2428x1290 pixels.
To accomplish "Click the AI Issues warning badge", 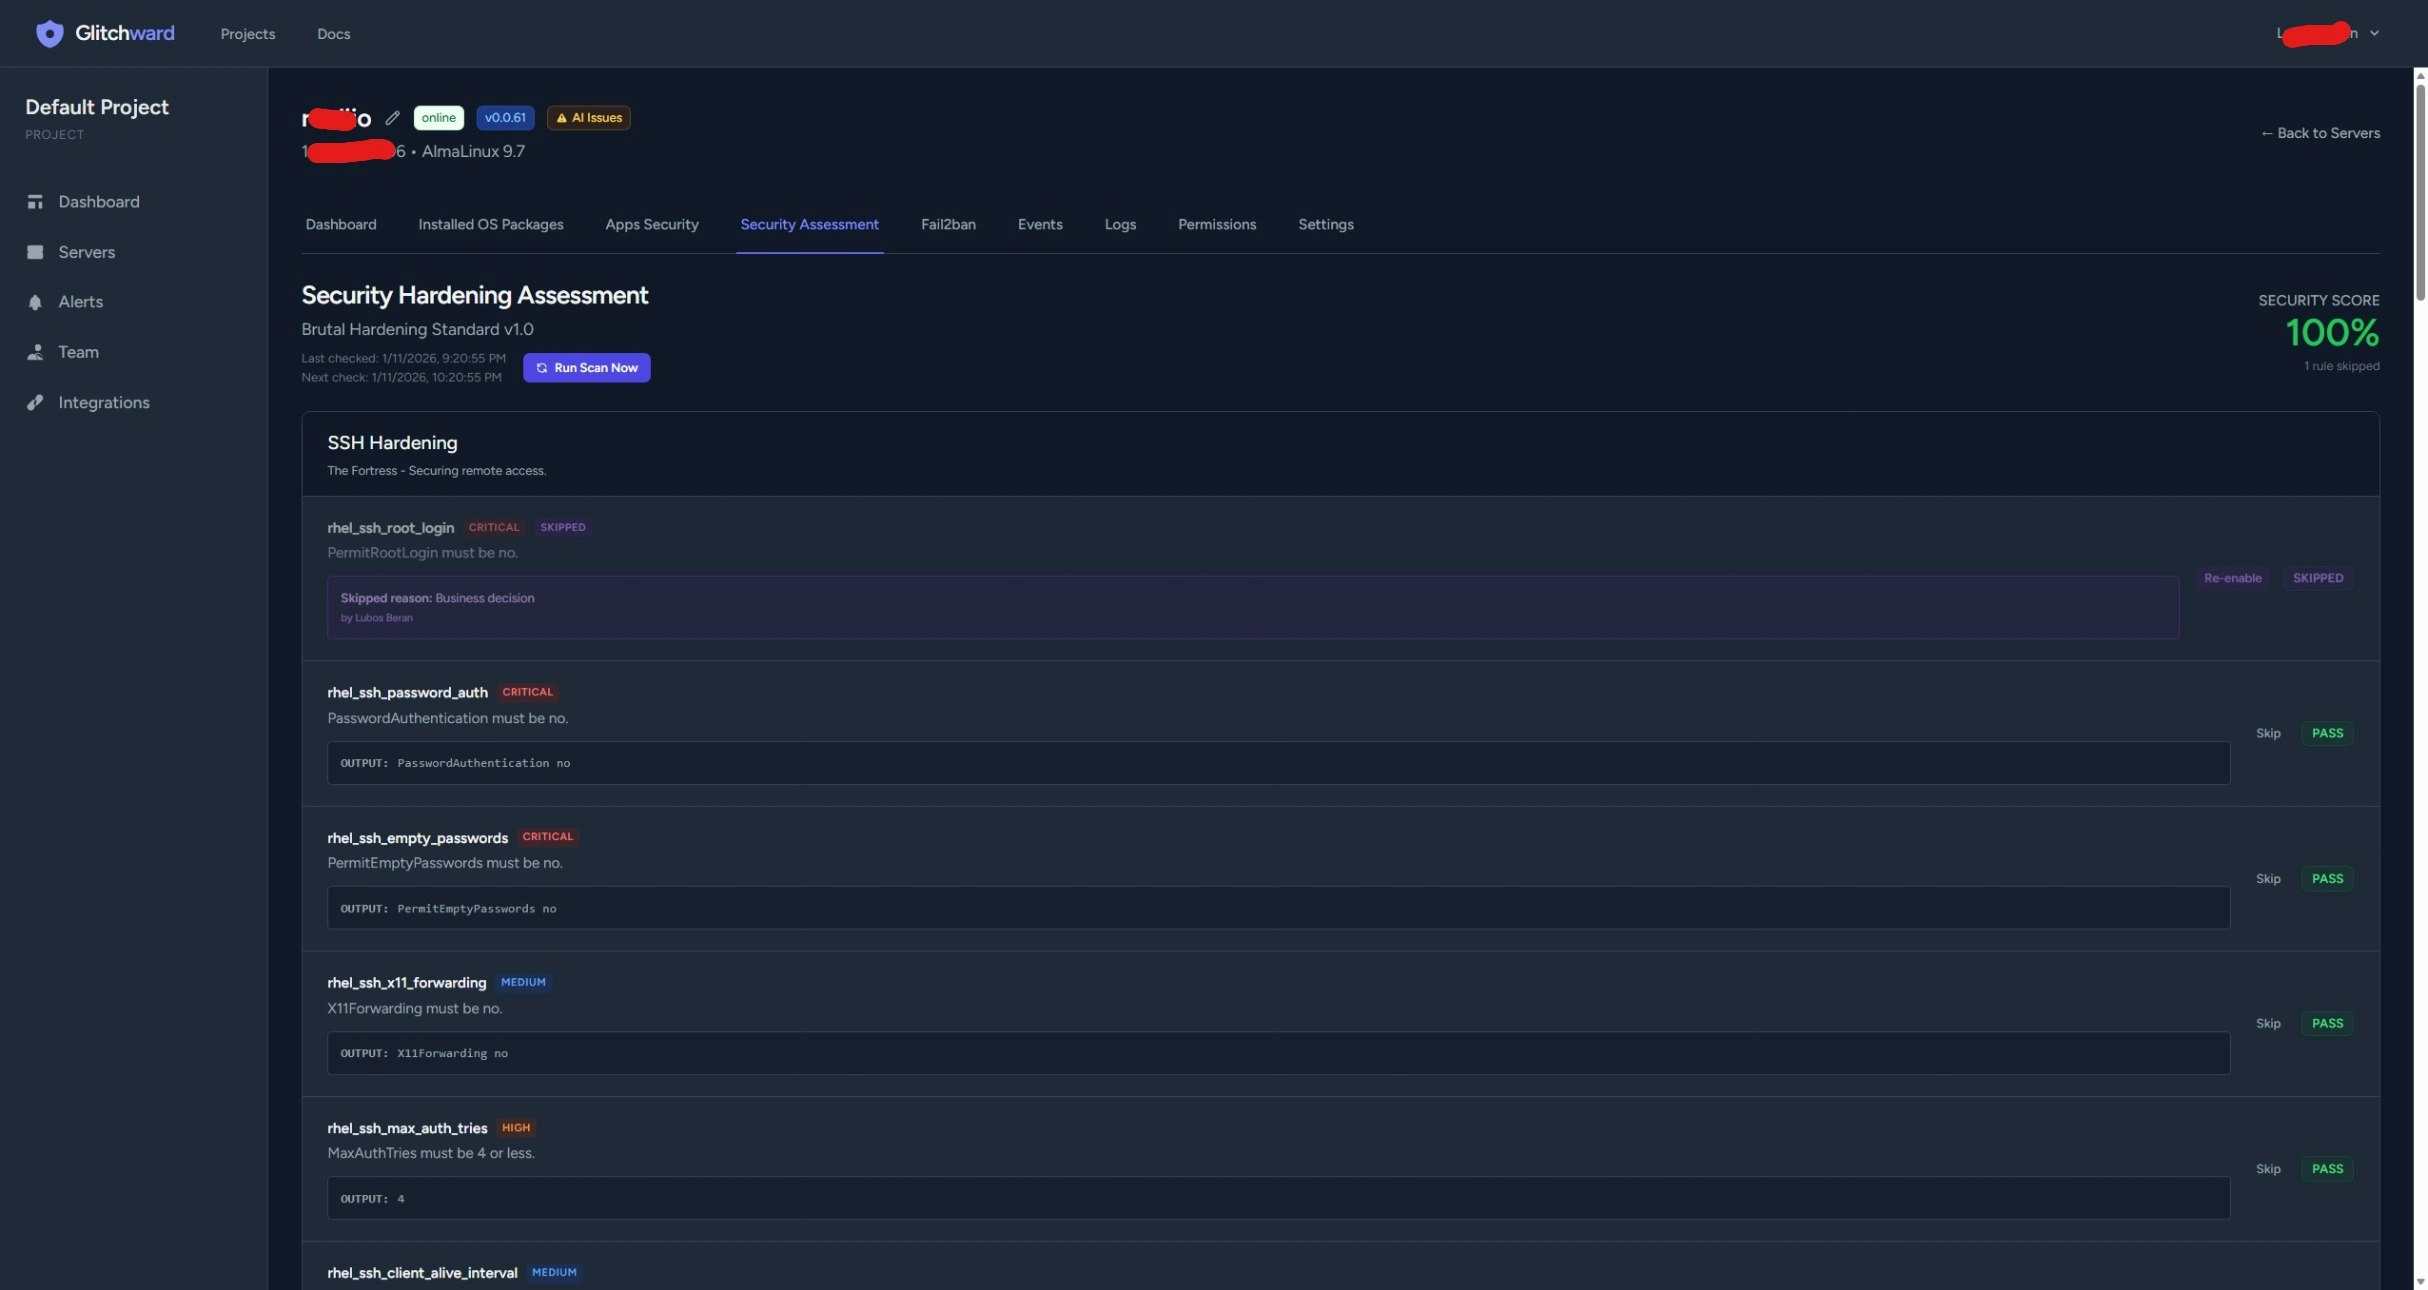I will [589, 118].
